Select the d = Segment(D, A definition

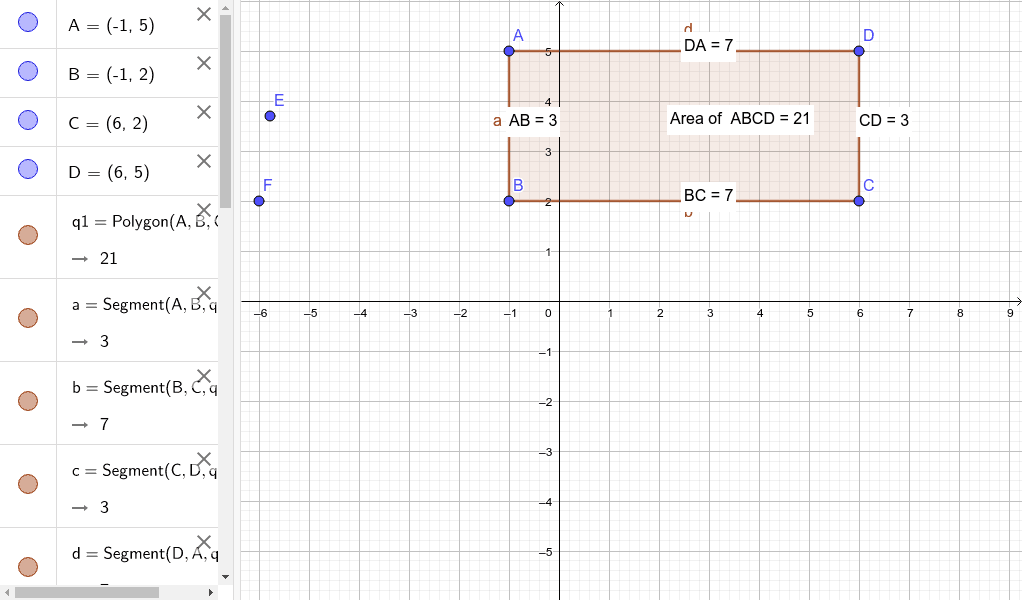click(x=144, y=554)
